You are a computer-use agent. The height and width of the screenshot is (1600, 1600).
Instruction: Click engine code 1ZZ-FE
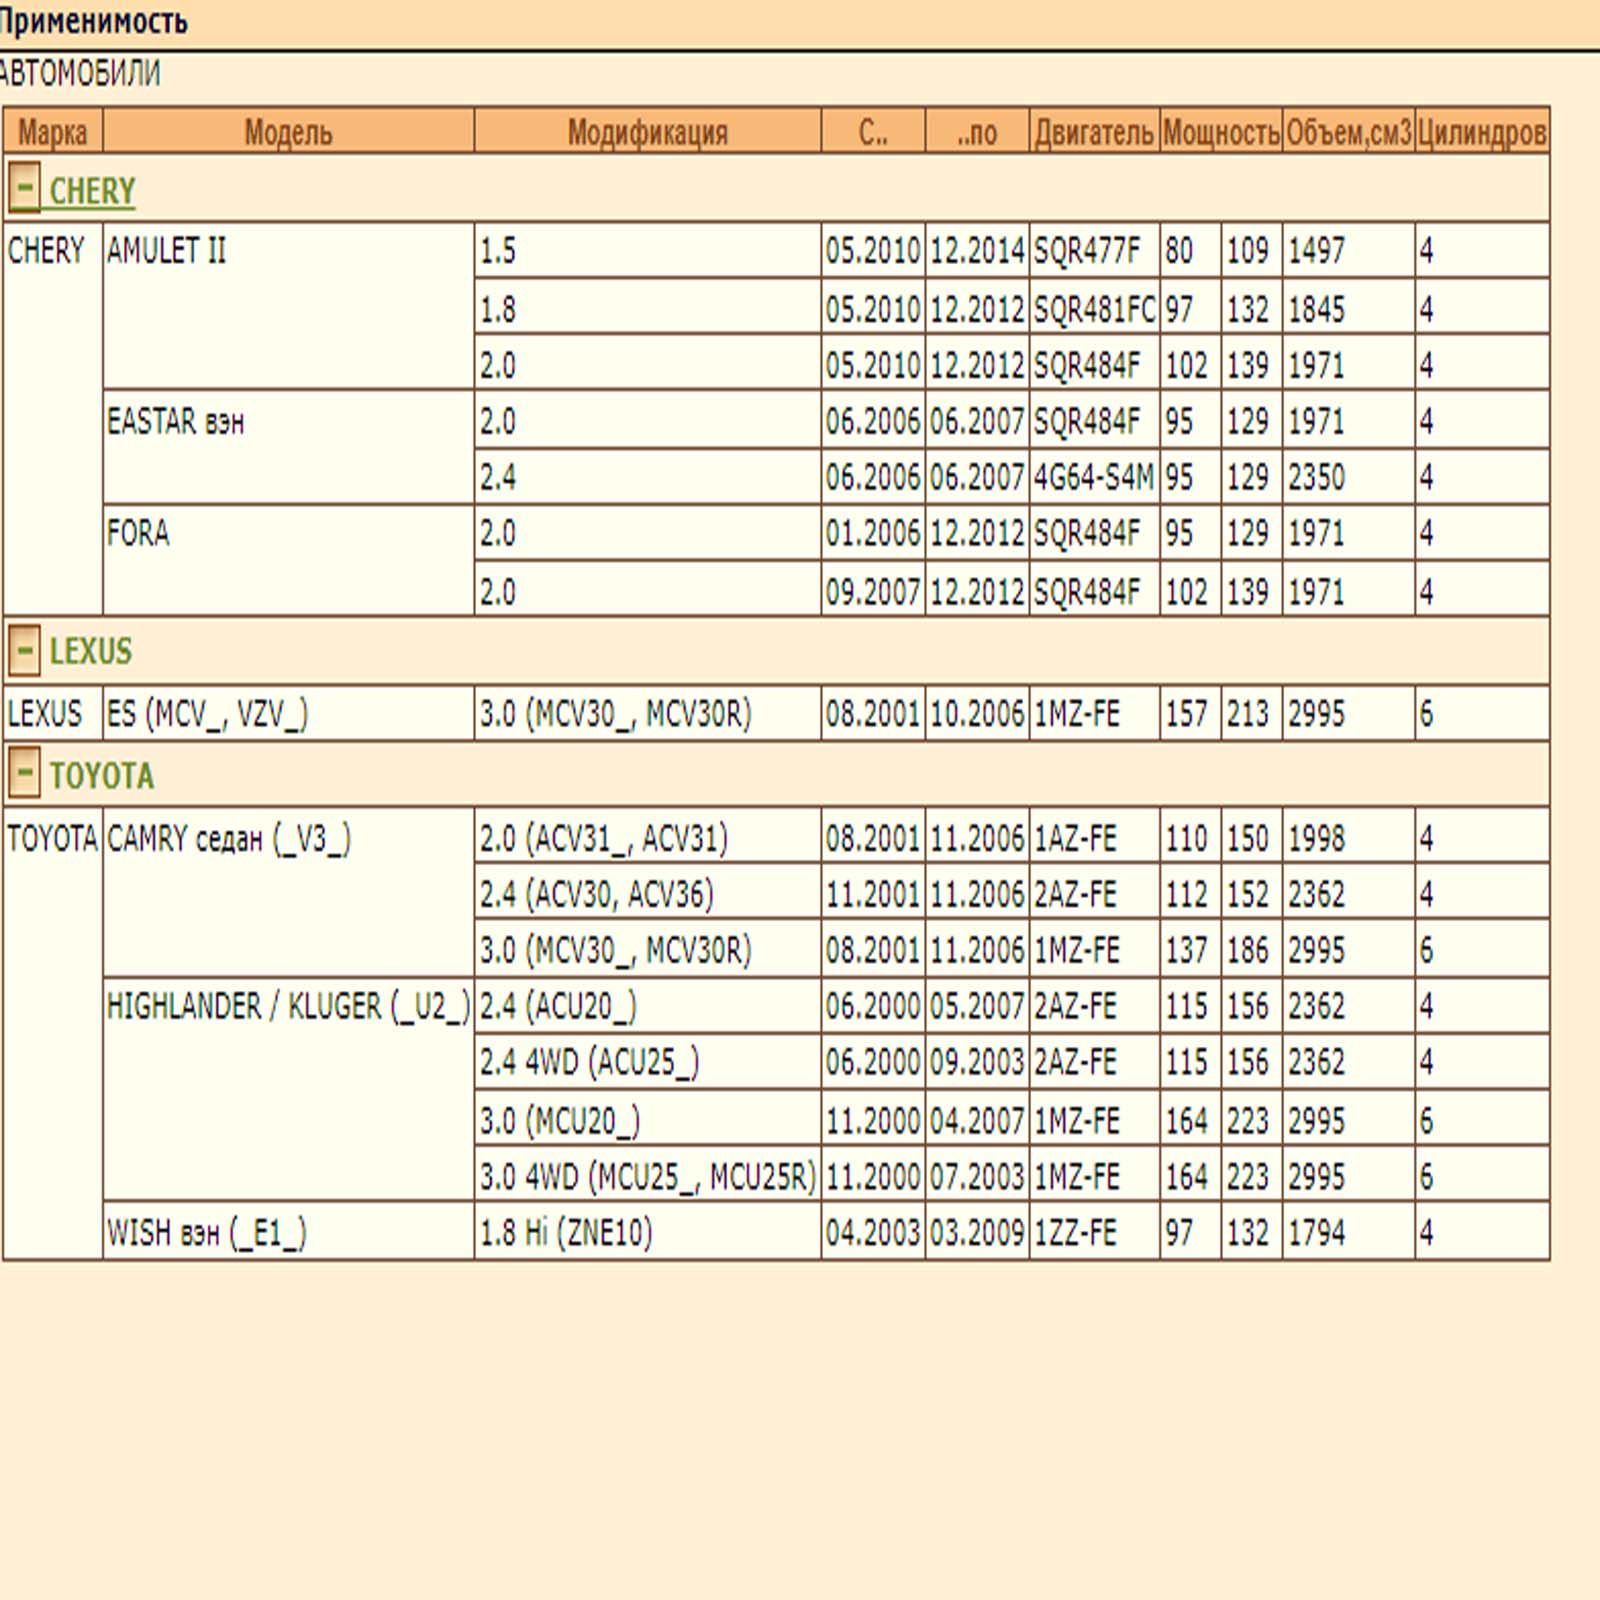coord(1075,1232)
